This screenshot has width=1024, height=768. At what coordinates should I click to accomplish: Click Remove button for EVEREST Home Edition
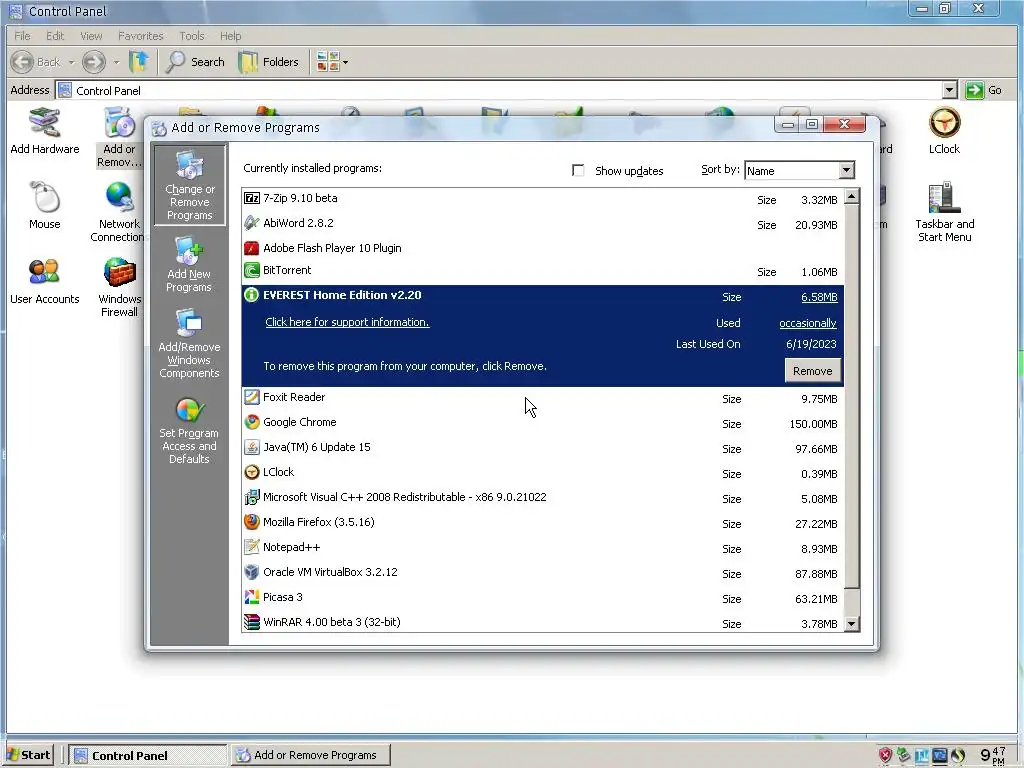click(x=812, y=371)
